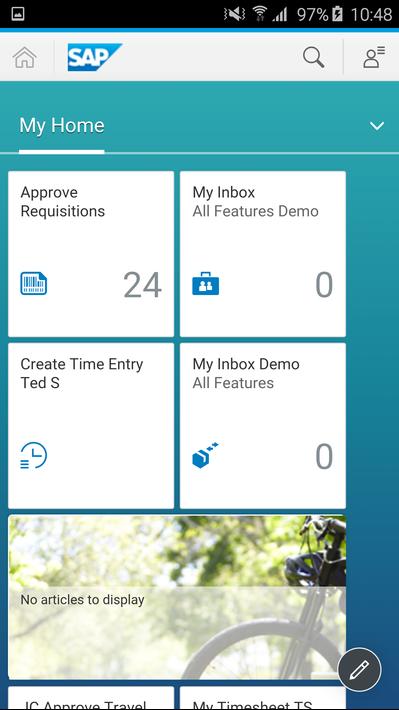Tap the picture notification icon in status bar

tap(18, 14)
